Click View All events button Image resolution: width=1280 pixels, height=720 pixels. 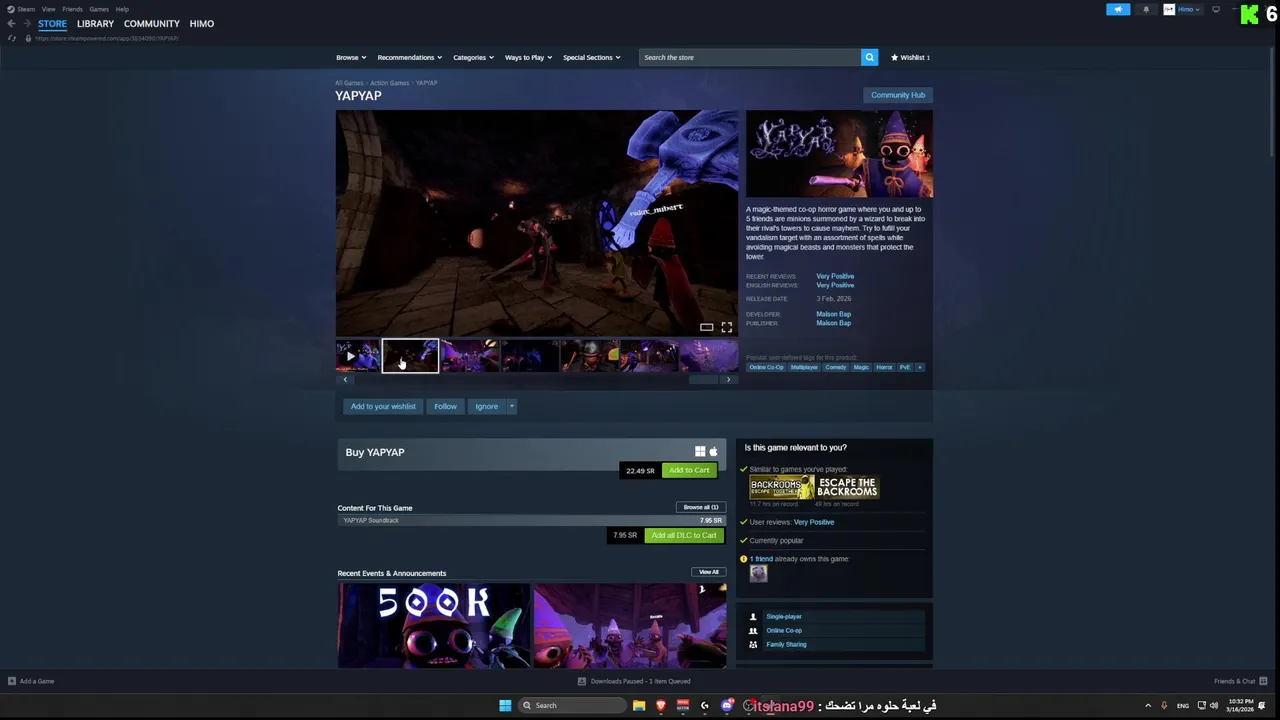[x=709, y=572]
